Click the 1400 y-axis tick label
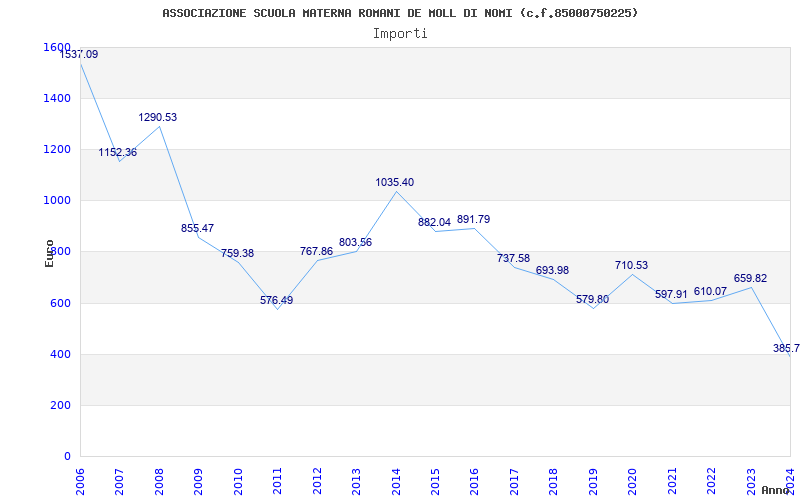The width and height of the screenshot is (800, 500). click(x=55, y=98)
